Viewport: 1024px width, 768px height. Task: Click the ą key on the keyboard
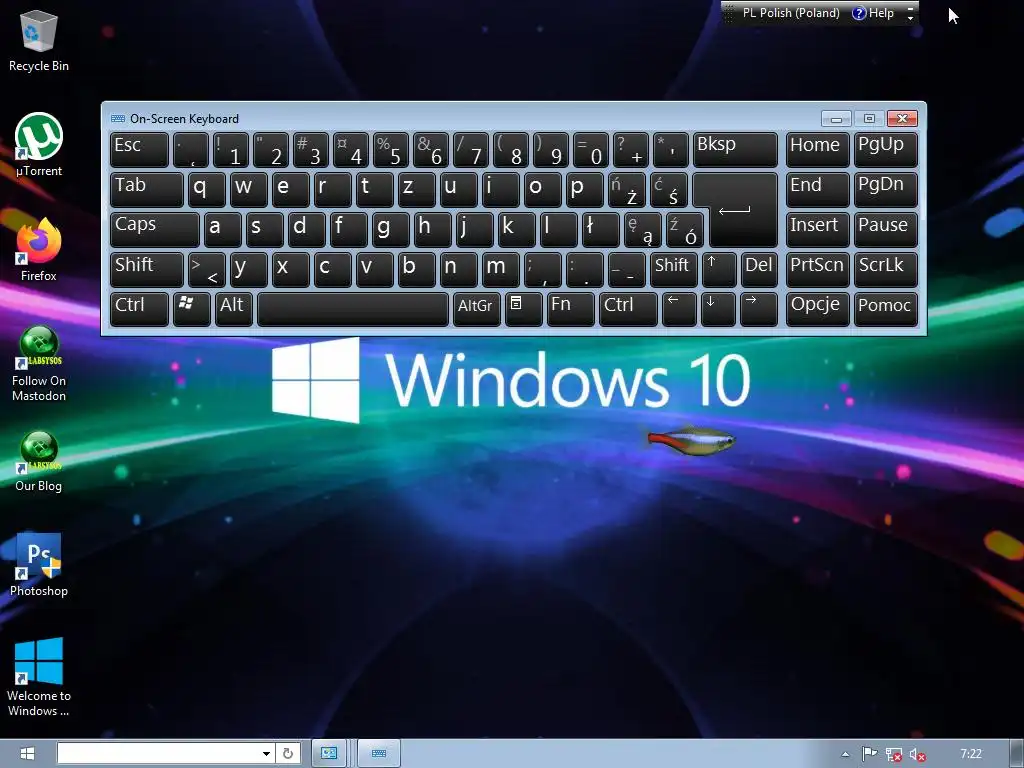tap(643, 229)
